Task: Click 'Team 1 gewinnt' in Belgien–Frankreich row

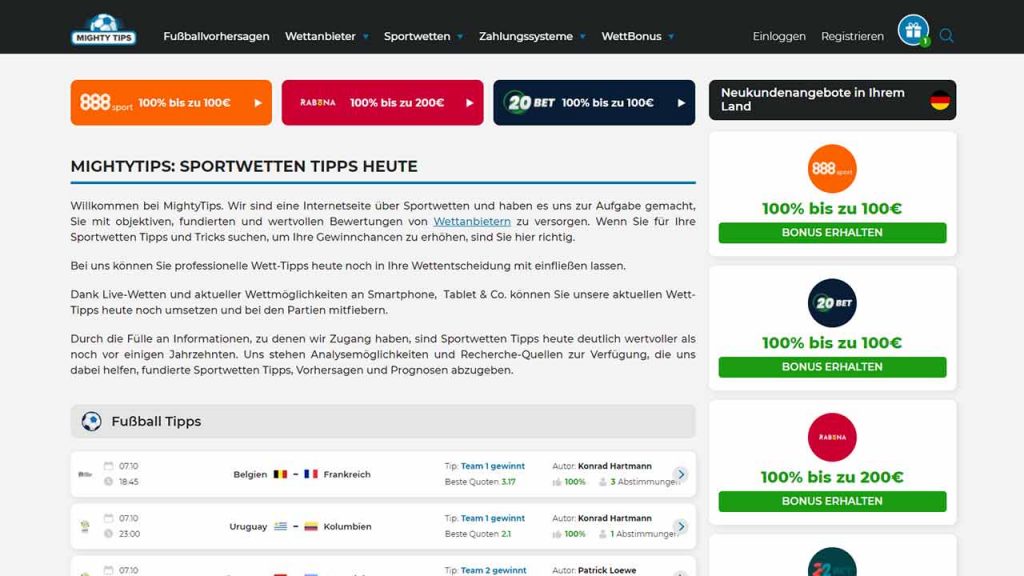Action: point(492,466)
